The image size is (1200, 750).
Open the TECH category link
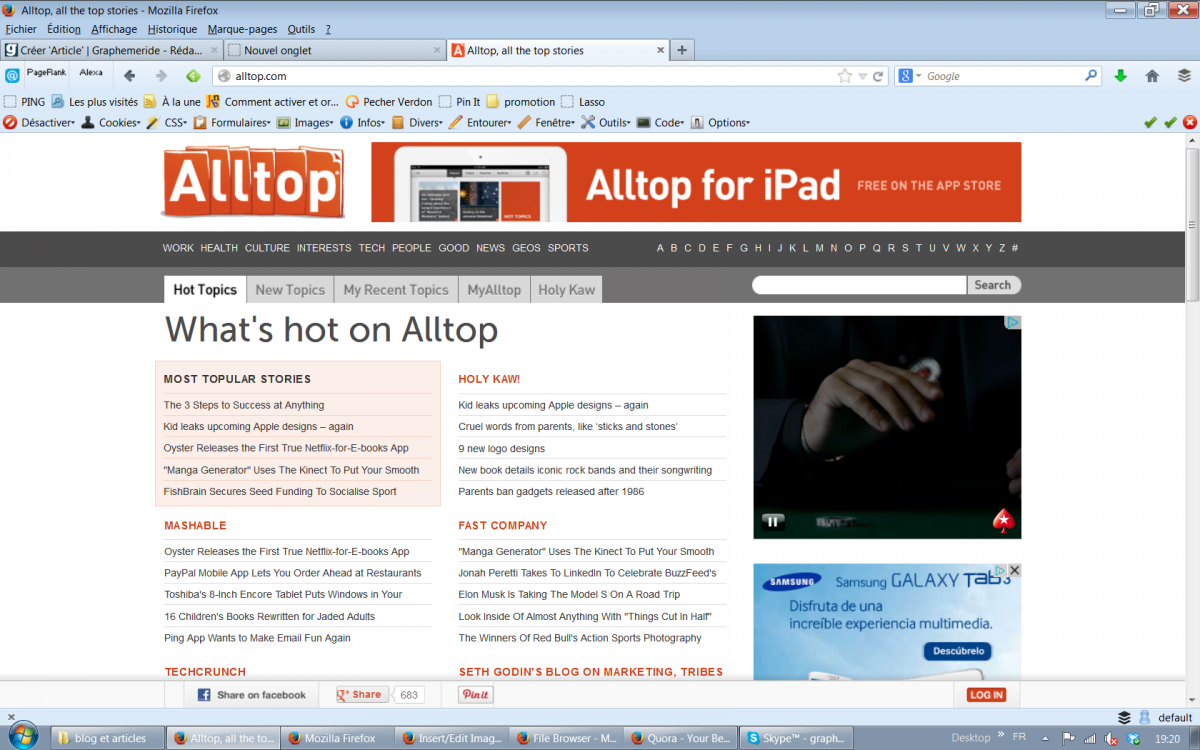tap(372, 248)
